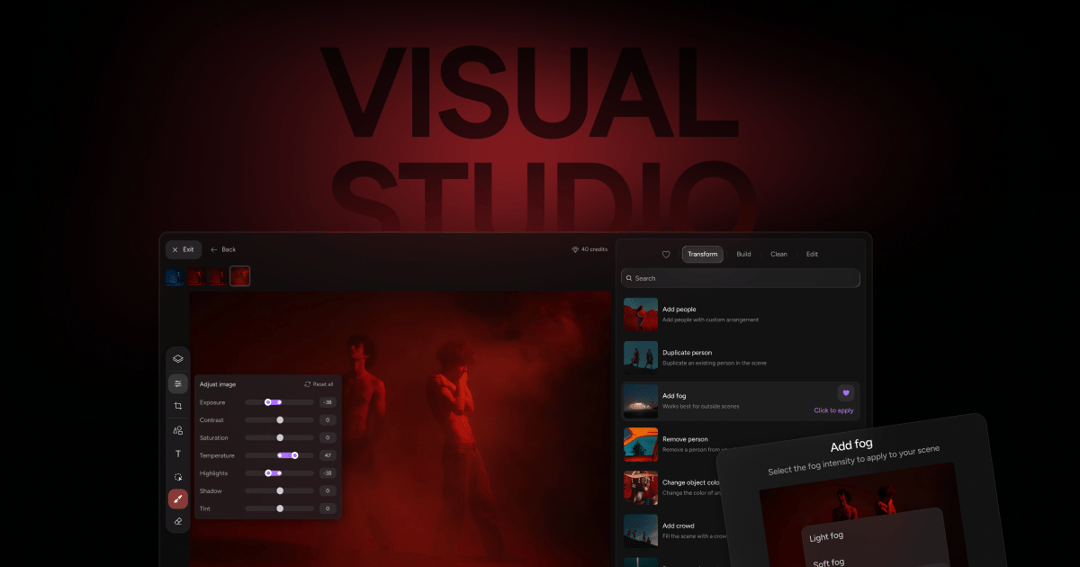Click the Temperature slider handle
1080x567 pixels.
(x=295, y=455)
